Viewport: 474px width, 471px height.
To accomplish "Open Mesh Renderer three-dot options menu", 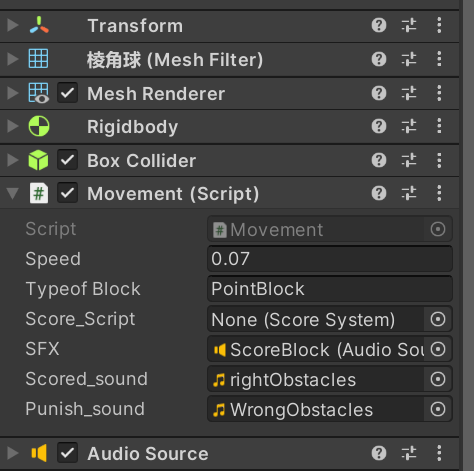I will click(439, 93).
